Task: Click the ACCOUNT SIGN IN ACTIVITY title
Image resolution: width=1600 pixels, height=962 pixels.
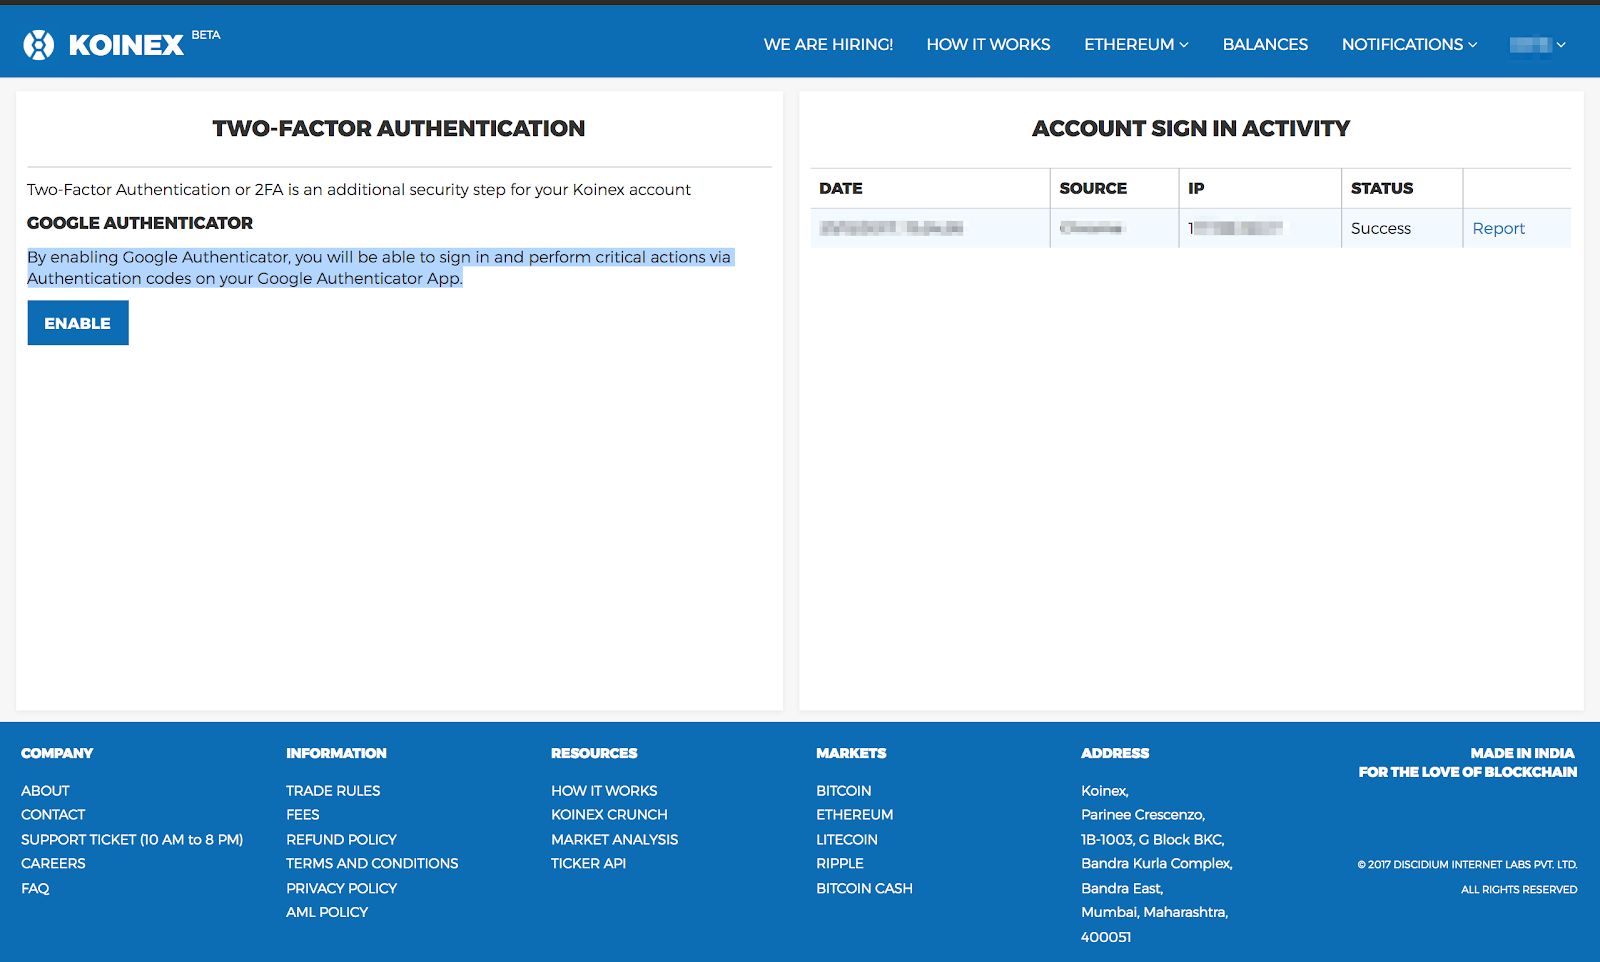Action: 1191,129
